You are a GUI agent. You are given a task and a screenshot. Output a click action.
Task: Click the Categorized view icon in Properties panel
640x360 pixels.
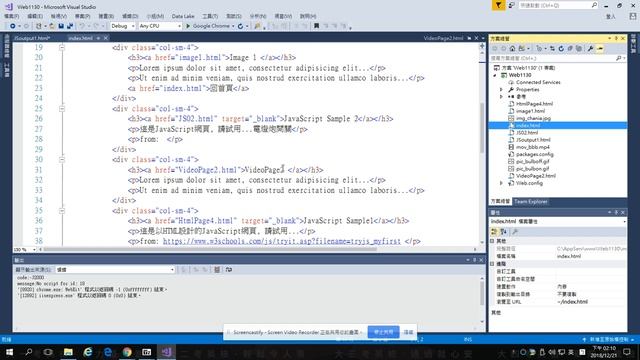(x=494, y=232)
